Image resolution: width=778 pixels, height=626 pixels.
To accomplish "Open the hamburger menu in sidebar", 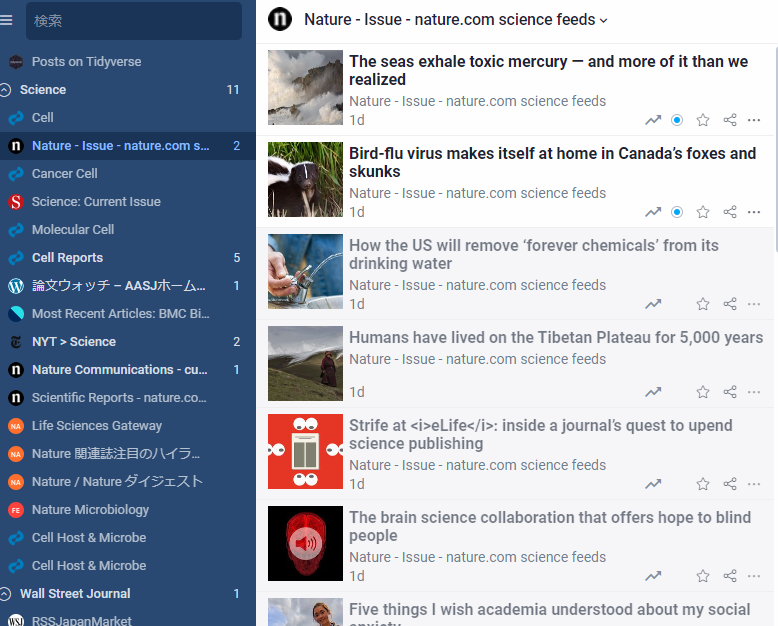I will click(7, 20).
